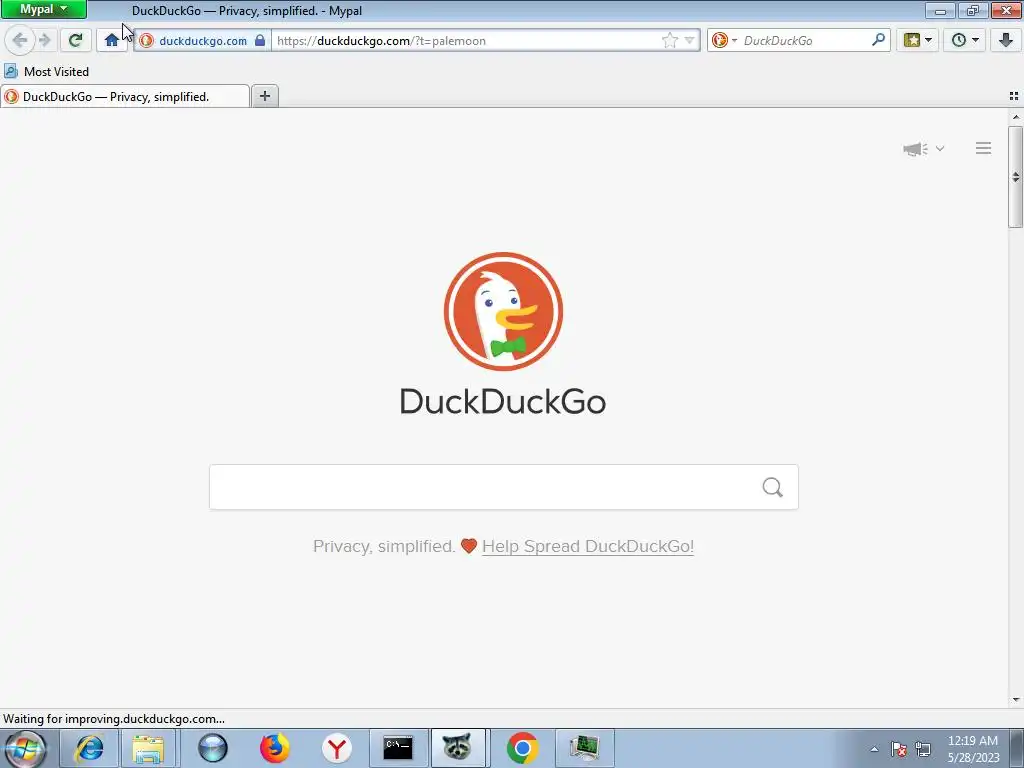Show all tabs grid button

[1014, 96]
